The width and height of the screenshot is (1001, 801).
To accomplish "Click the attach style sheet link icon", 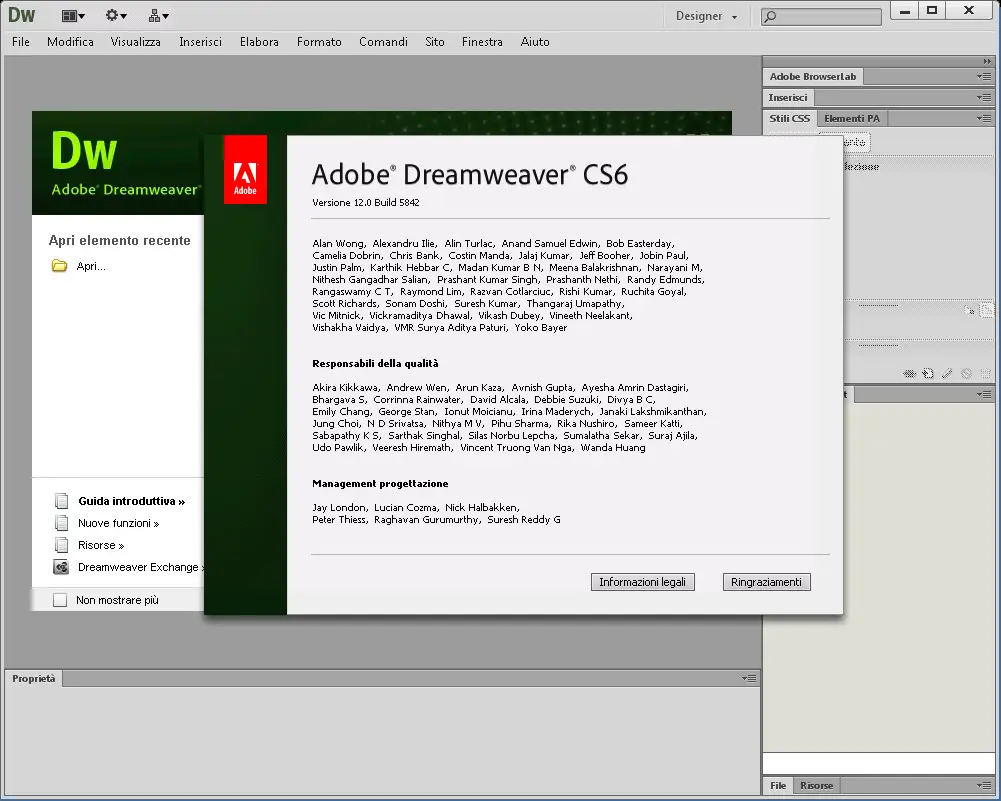I will tap(909, 374).
